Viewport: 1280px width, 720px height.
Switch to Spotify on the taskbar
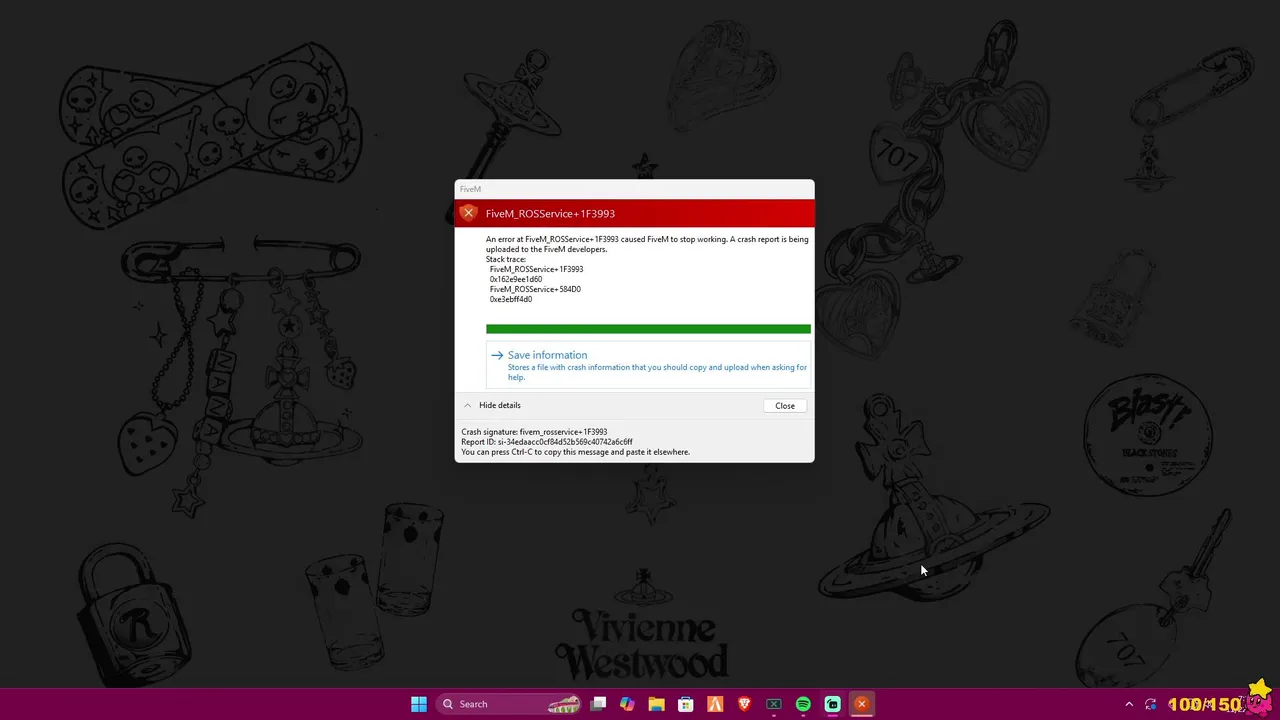click(x=803, y=704)
